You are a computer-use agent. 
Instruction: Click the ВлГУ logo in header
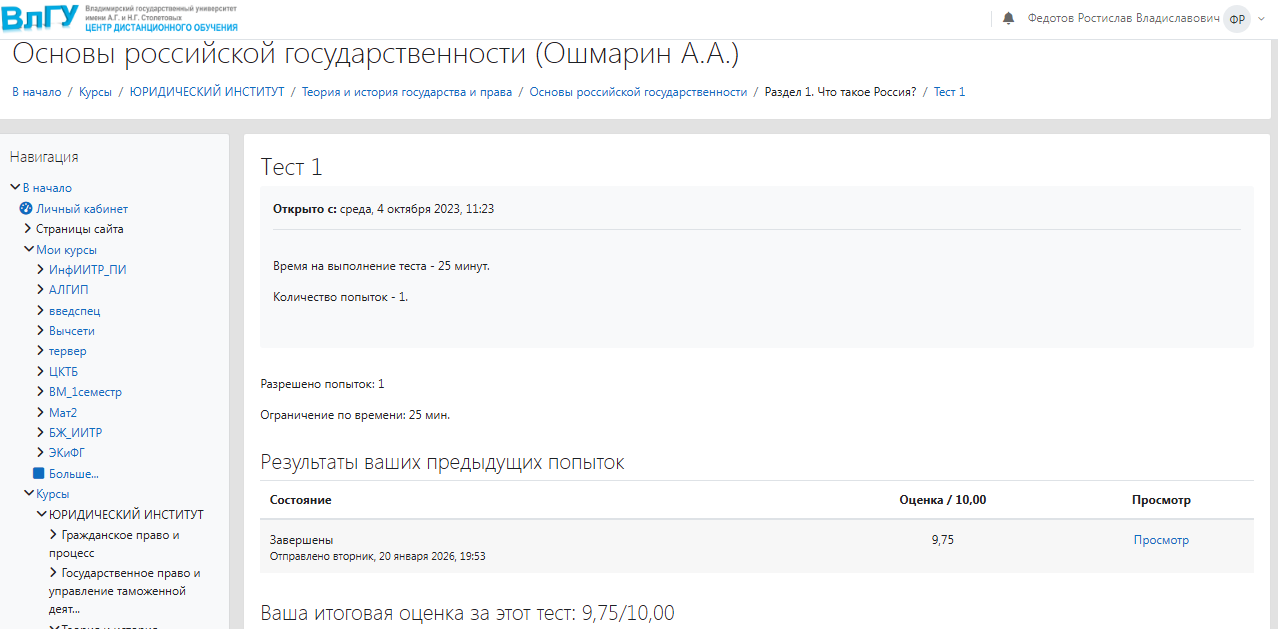(41, 18)
